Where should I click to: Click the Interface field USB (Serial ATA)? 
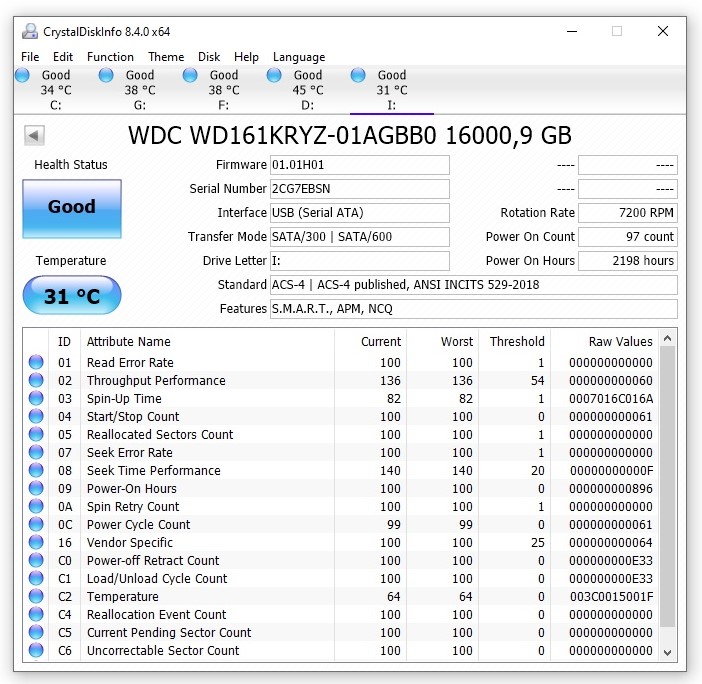tap(360, 213)
